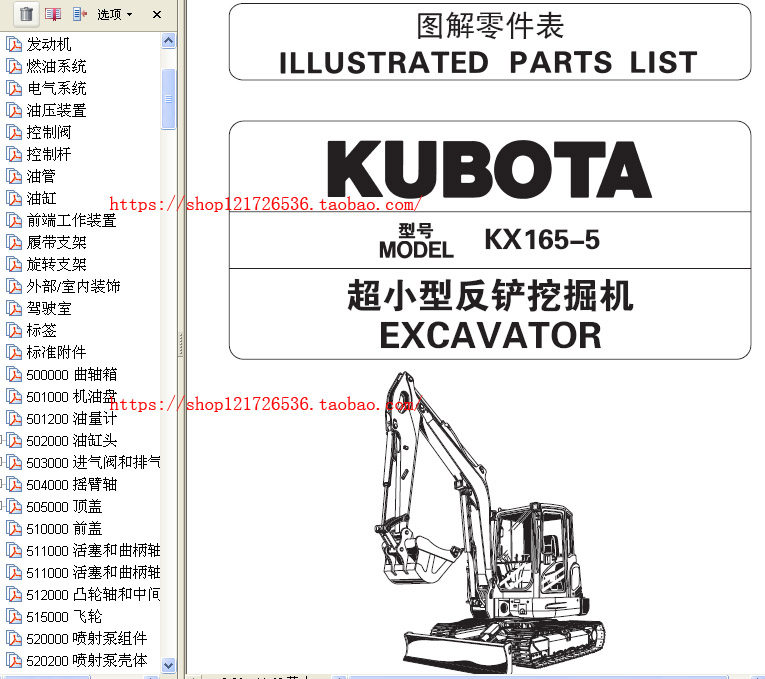
Task: Click the bookmark icon beside 控制阀
Action: pyautogui.click(x=14, y=132)
